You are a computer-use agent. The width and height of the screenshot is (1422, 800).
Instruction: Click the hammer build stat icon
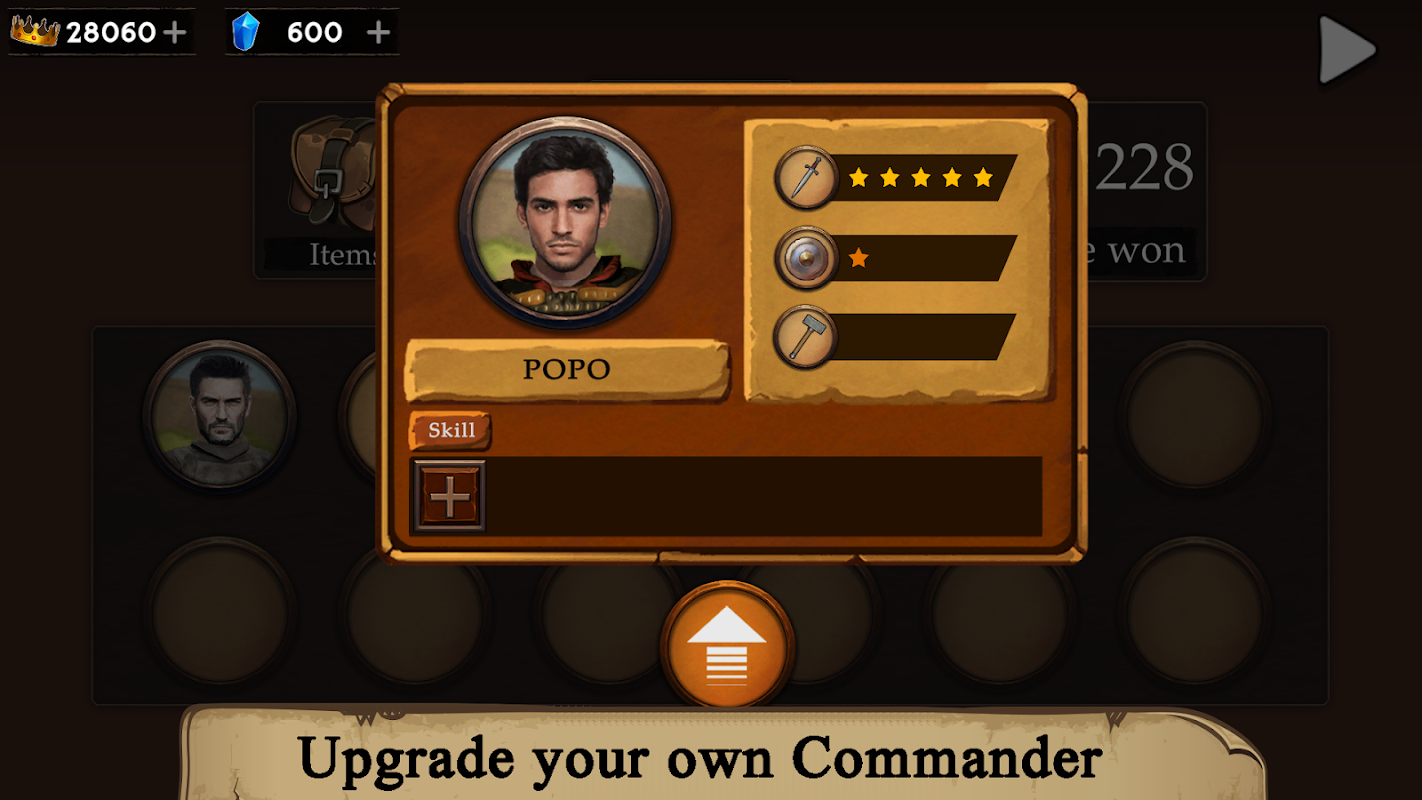coord(806,337)
